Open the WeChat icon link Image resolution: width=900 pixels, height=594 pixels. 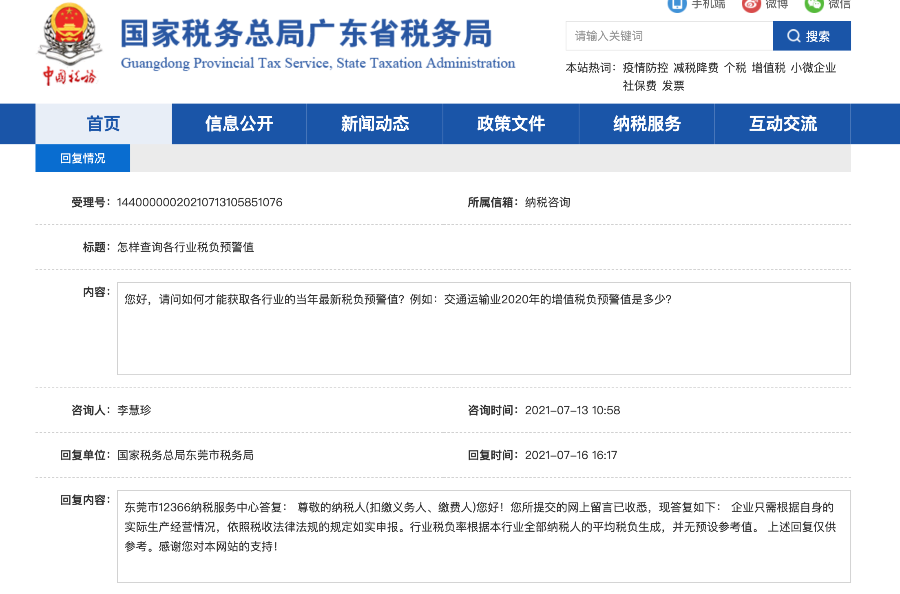coord(814,5)
